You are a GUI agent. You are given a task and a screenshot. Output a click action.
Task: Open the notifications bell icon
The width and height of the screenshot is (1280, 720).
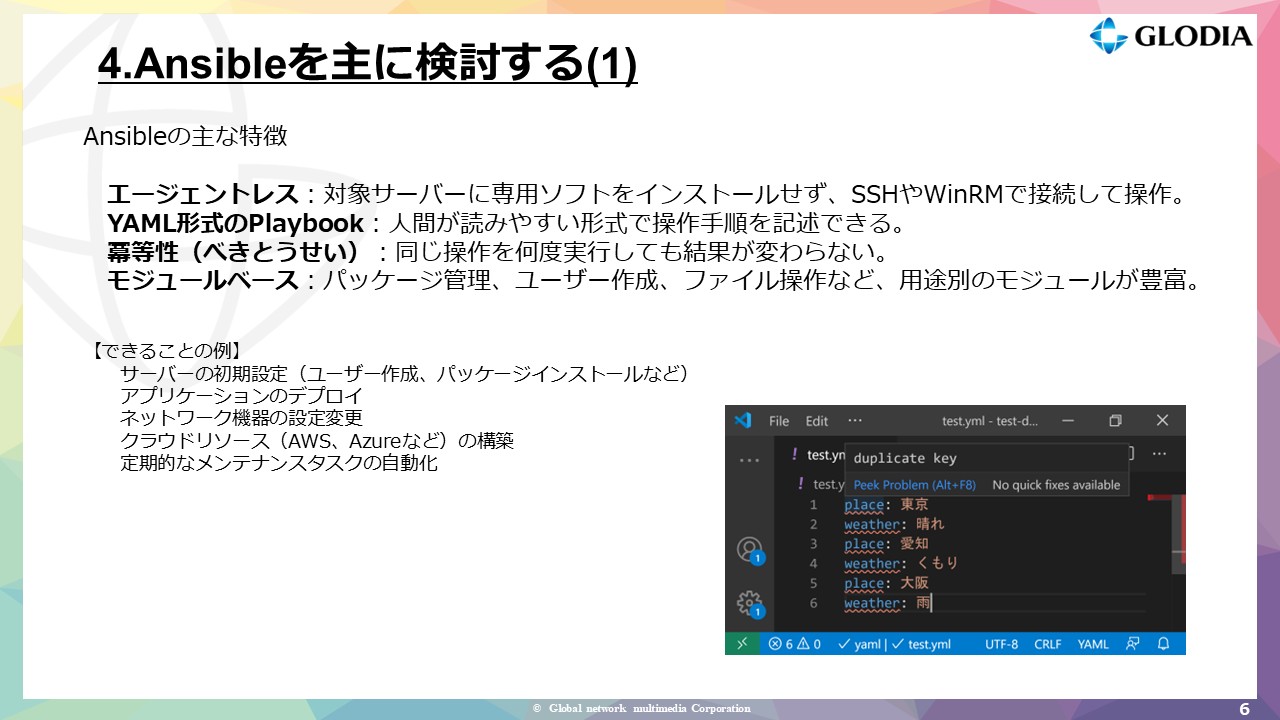1164,644
